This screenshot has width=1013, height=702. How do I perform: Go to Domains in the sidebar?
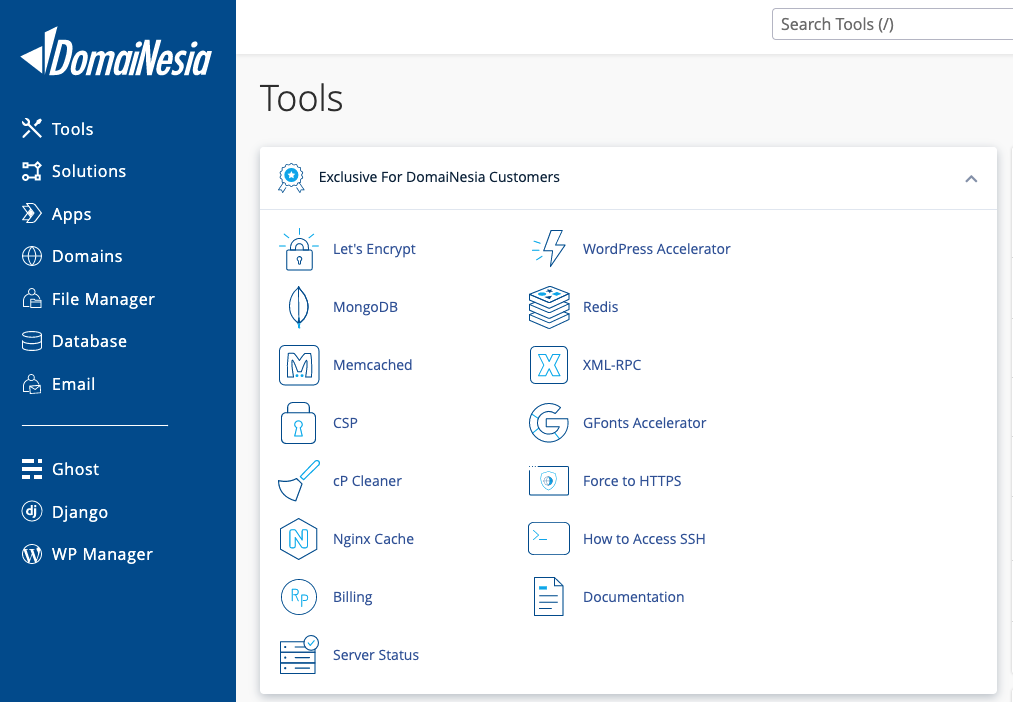click(86, 256)
